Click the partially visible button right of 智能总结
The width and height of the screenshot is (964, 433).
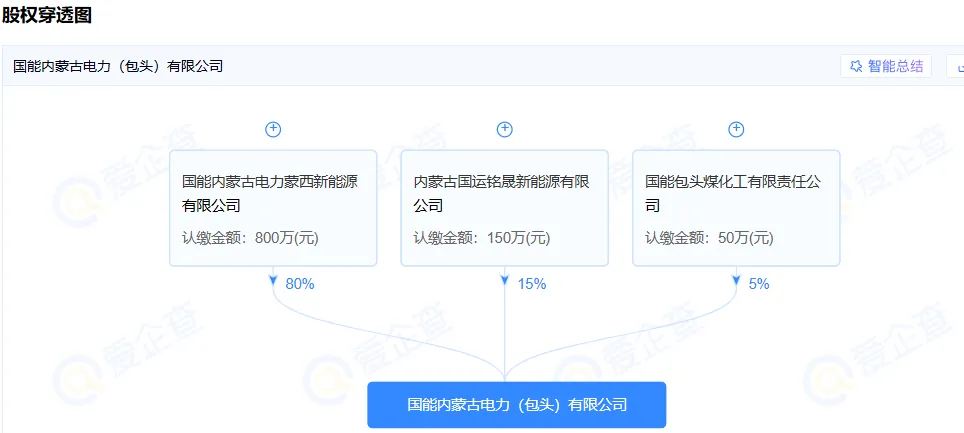point(955,66)
